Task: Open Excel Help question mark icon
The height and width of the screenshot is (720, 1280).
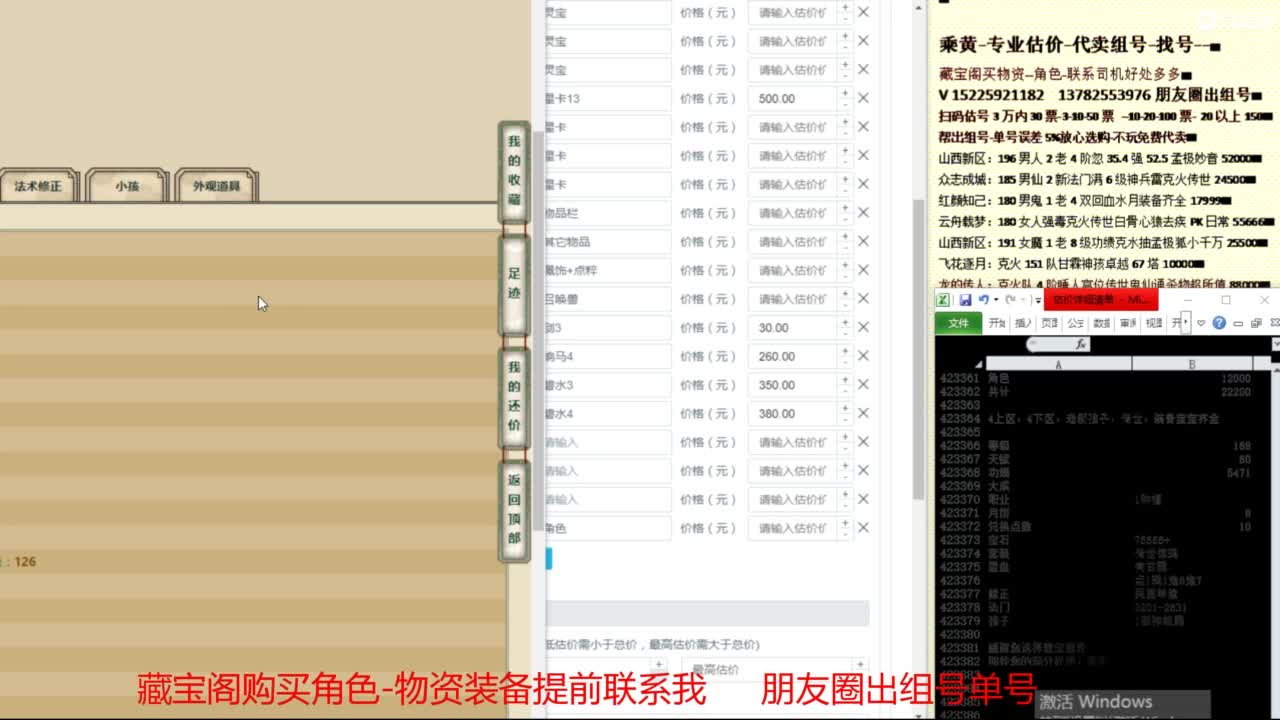Action: click(1219, 323)
